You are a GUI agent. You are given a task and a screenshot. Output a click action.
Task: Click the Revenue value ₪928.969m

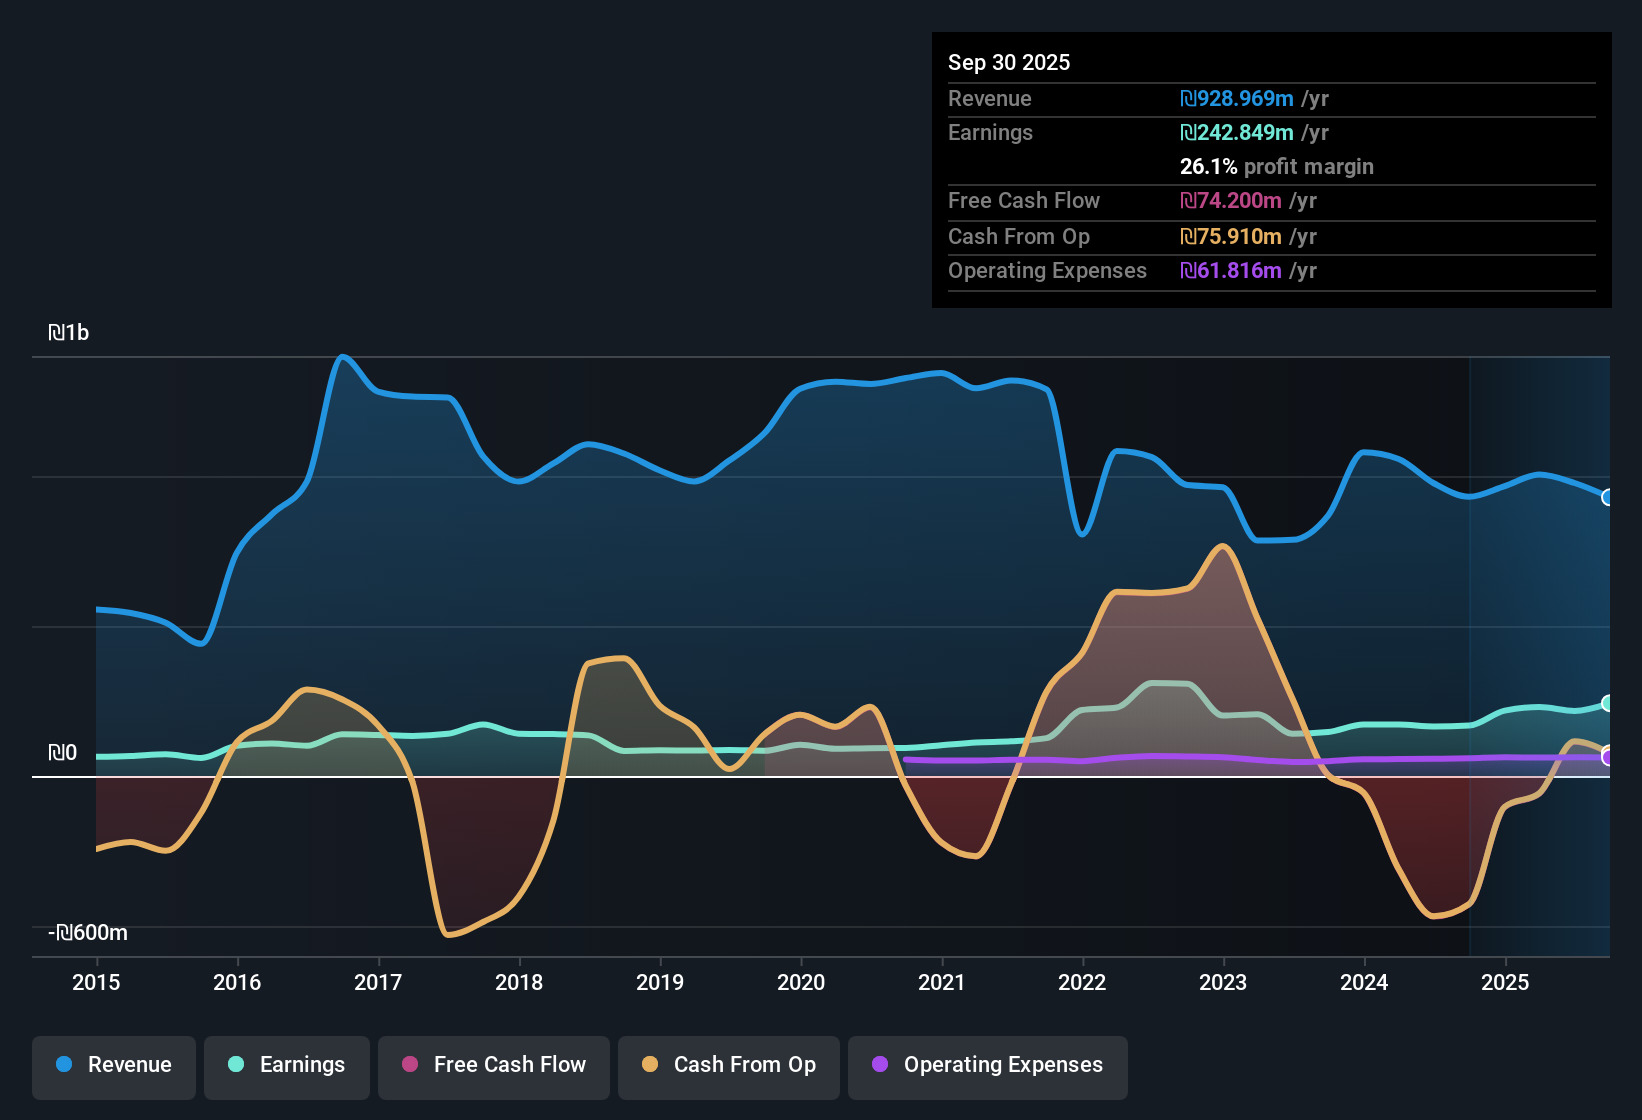(1235, 98)
